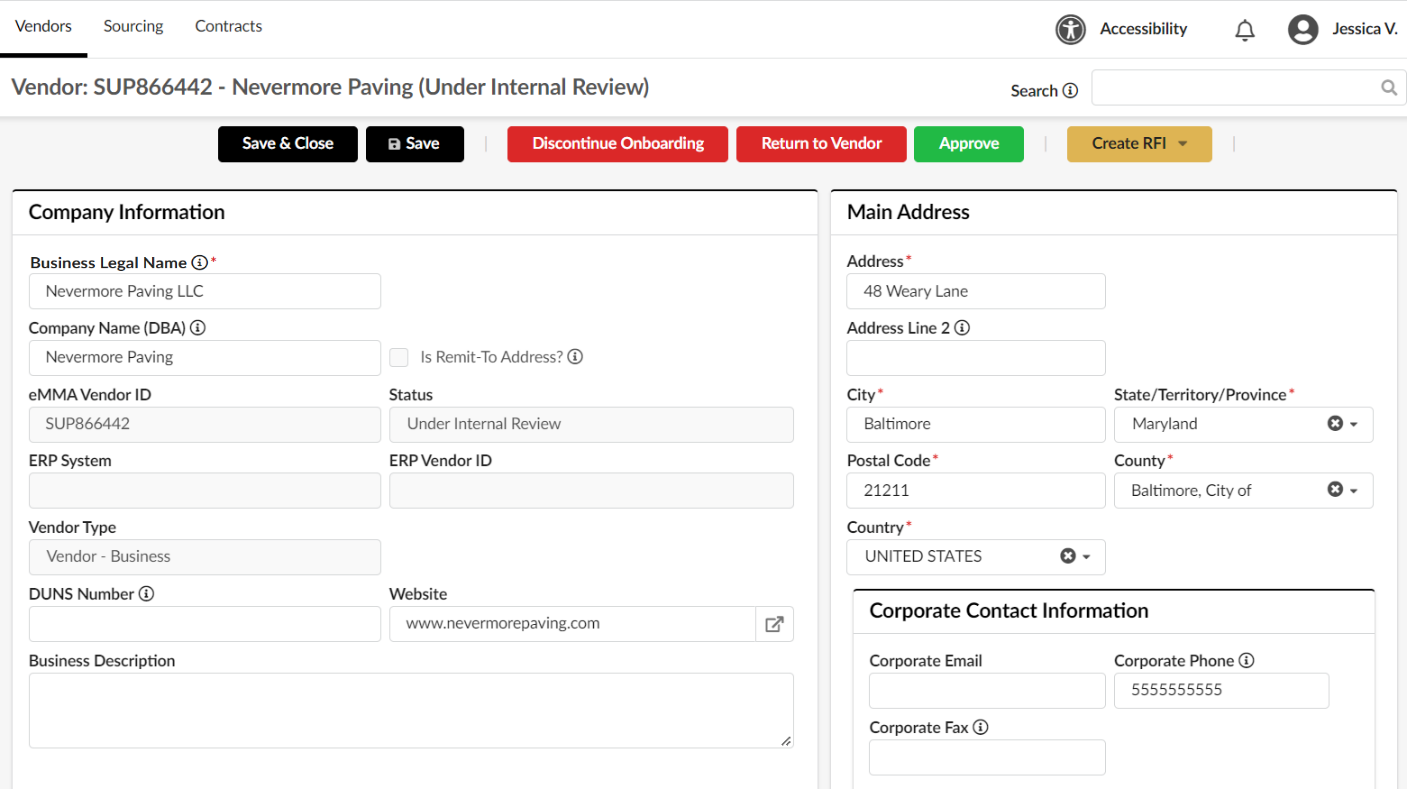Open notifications bell icon
Viewport: 1407px width, 789px height.
[x=1245, y=30]
